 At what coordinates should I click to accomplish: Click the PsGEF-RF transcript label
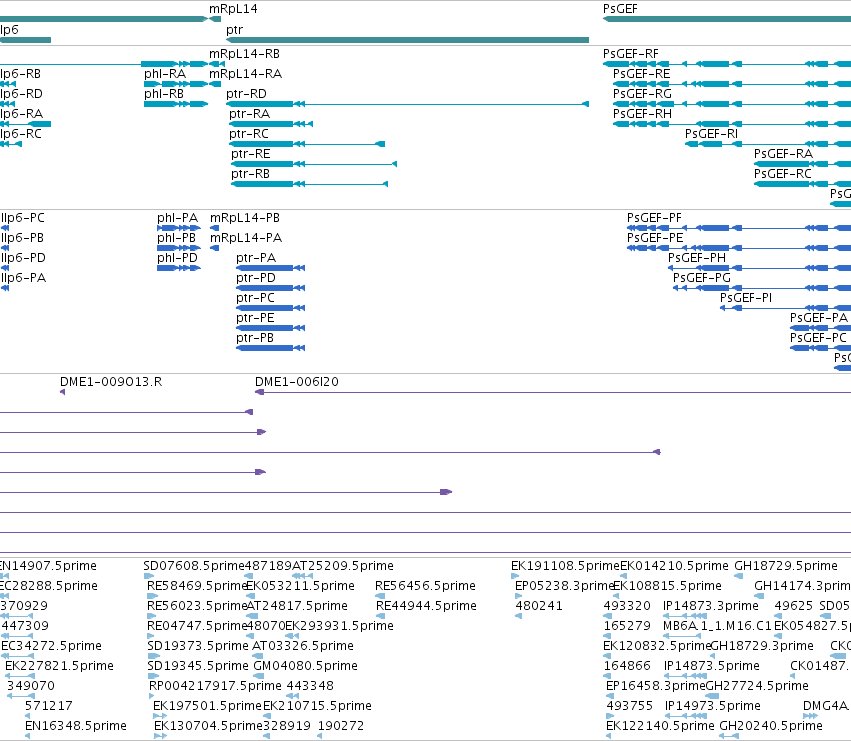pyautogui.click(x=631, y=54)
